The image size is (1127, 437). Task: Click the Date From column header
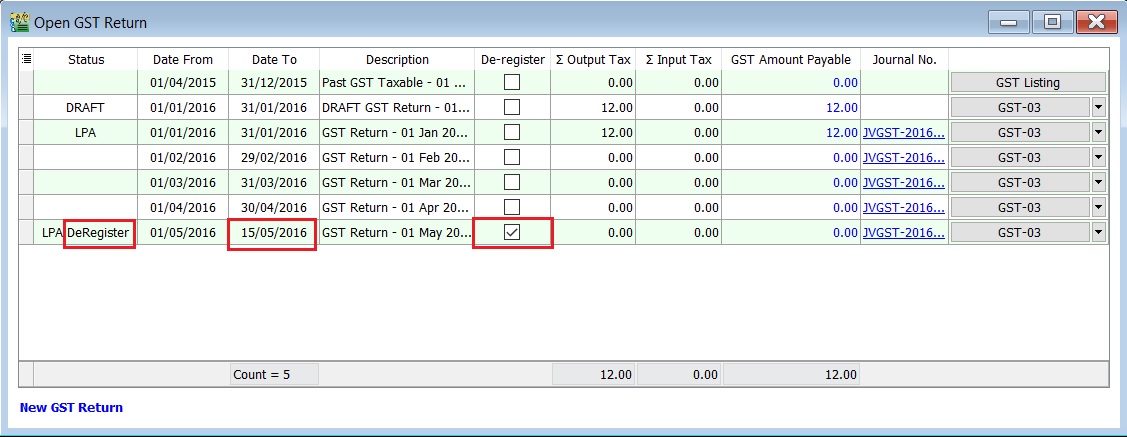pyautogui.click(x=183, y=60)
